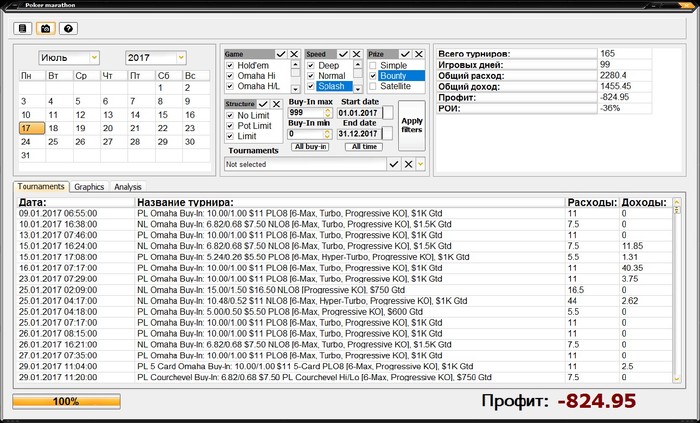The image size is (700, 423).
Task: Clear all in Game filter
Action: coord(294,54)
